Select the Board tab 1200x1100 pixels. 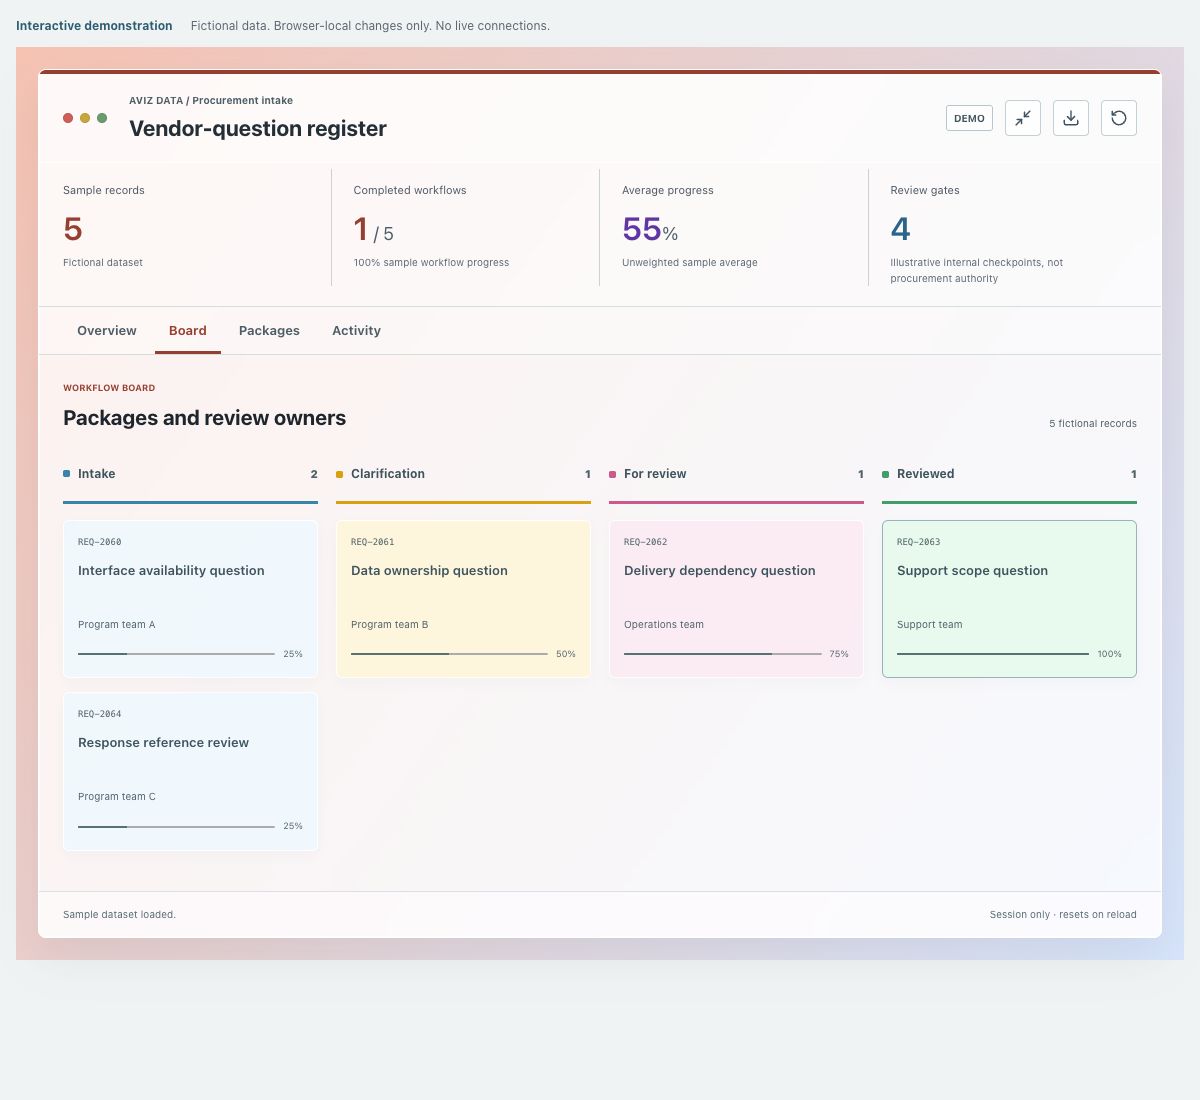pos(188,331)
